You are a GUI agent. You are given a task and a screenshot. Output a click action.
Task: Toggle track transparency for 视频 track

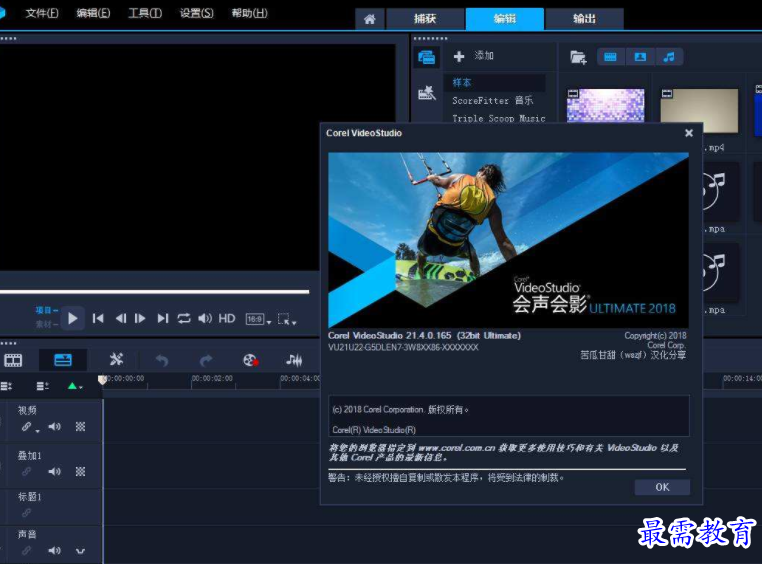pos(81,427)
